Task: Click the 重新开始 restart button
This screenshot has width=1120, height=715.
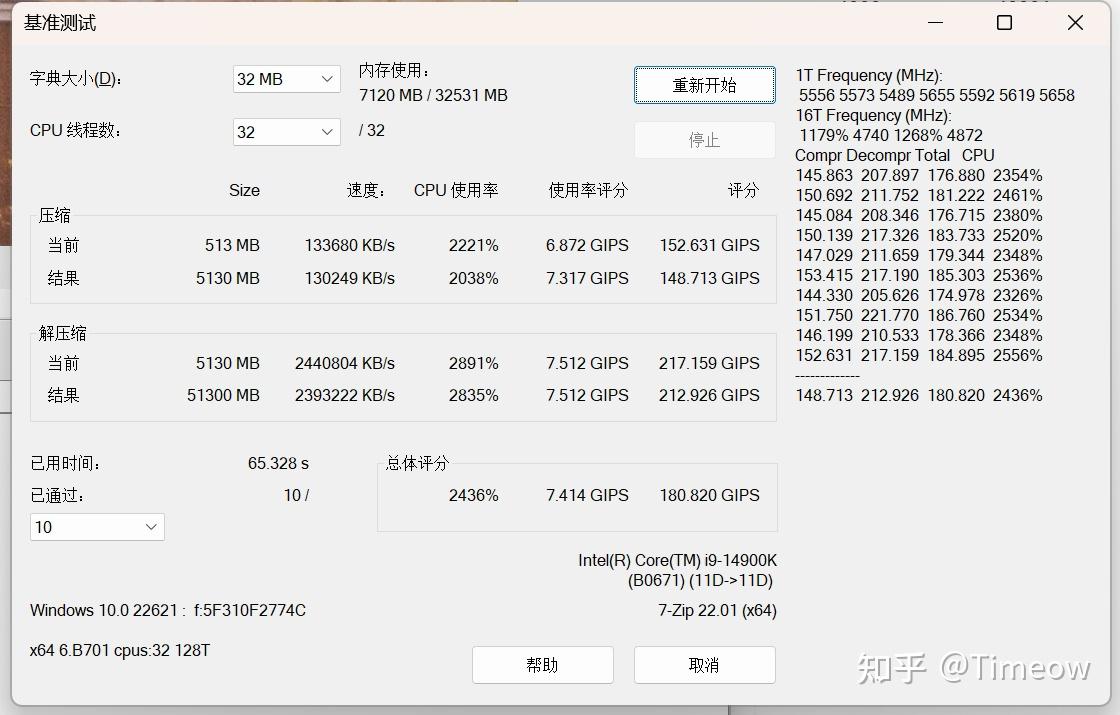Action: pos(704,85)
